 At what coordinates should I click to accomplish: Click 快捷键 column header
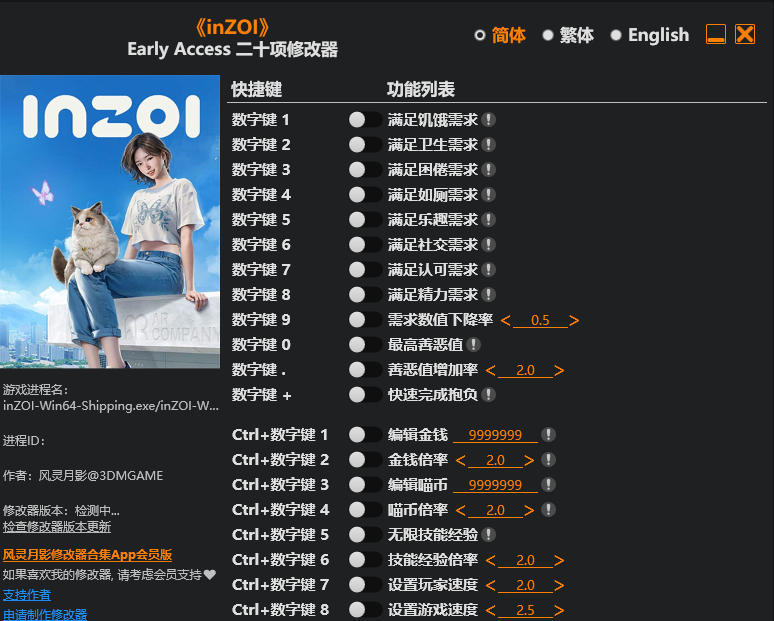point(257,89)
